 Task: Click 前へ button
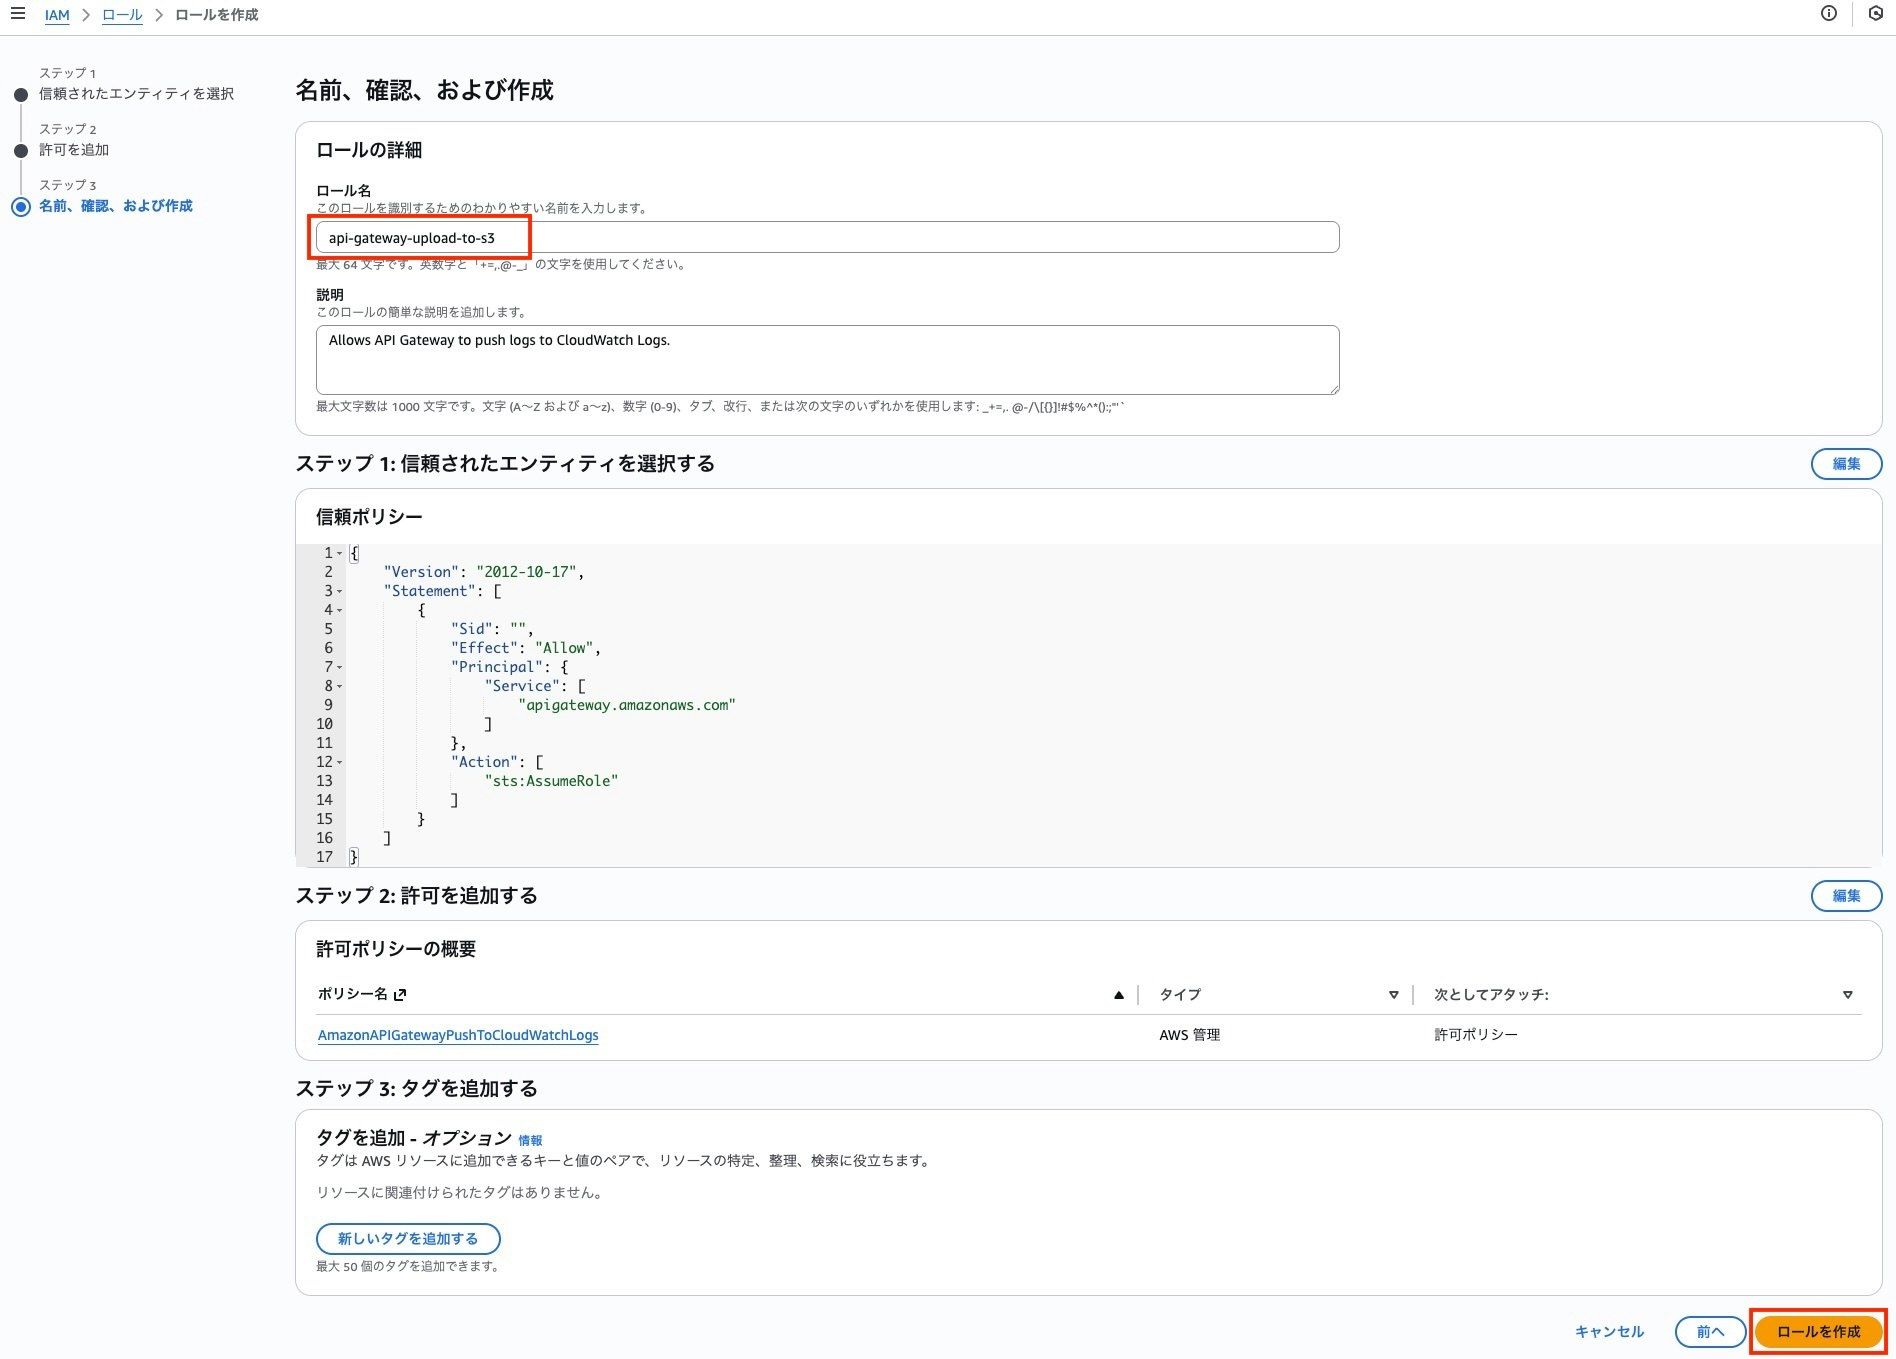point(1710,1332)
